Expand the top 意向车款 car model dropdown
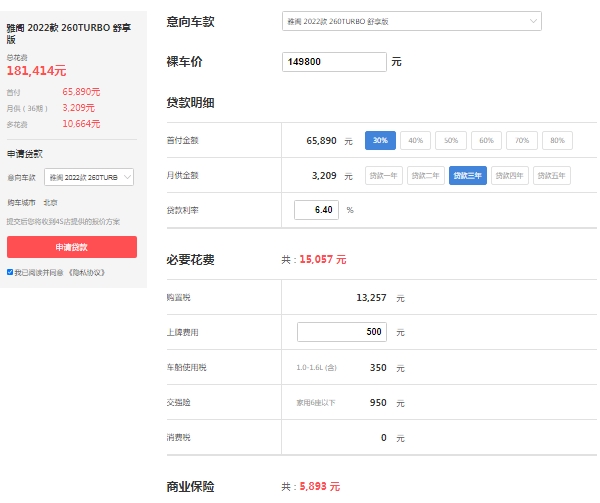Screen dimensions: 600x503 (x=426, y=21)
